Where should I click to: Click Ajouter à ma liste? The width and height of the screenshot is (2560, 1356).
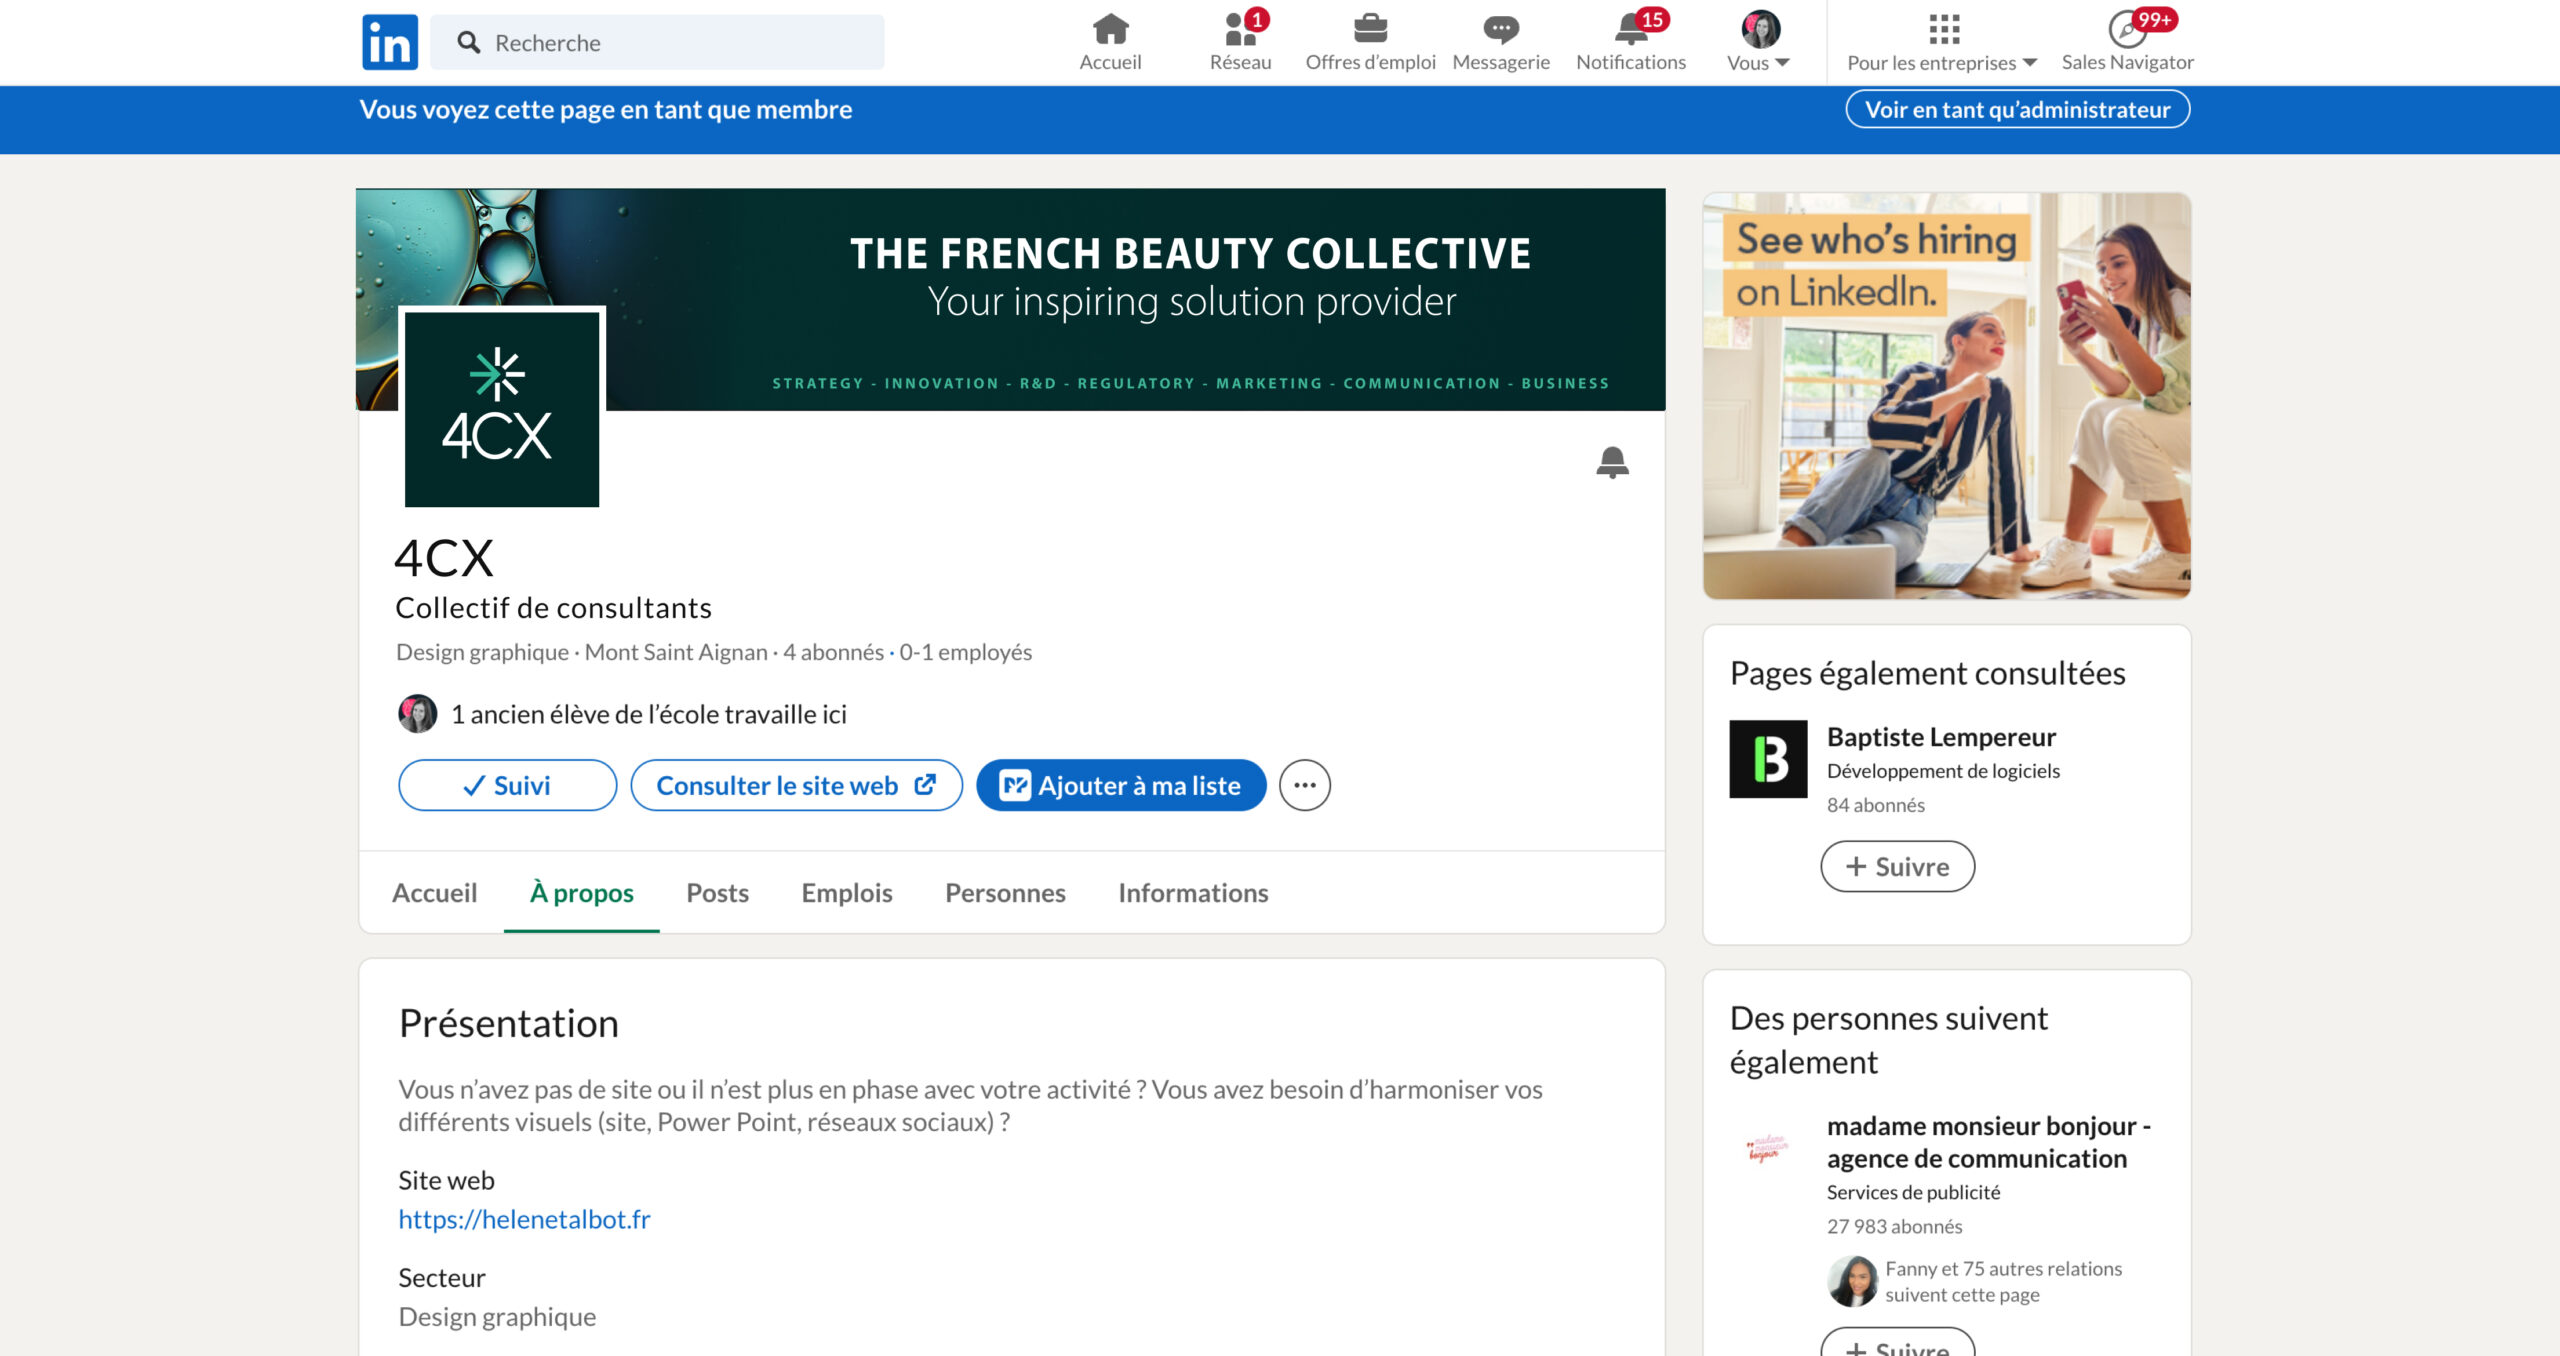pyautogui.click(x=1121, y=785)
